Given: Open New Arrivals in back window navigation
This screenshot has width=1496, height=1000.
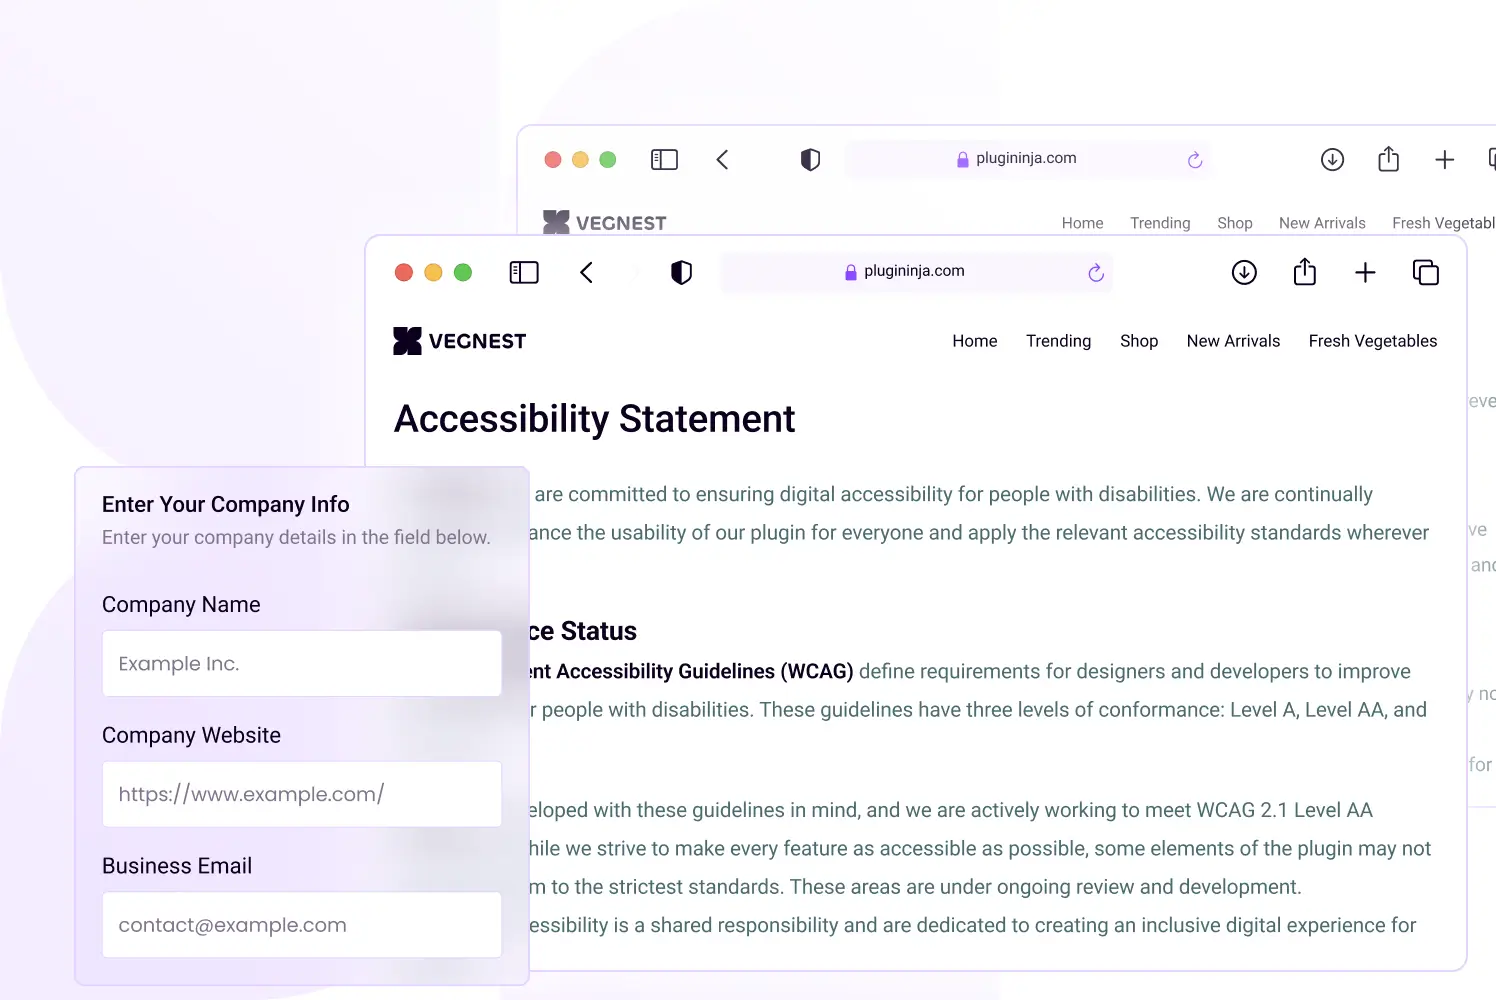Looking at the screenshot, I should tap(1322, 223).
